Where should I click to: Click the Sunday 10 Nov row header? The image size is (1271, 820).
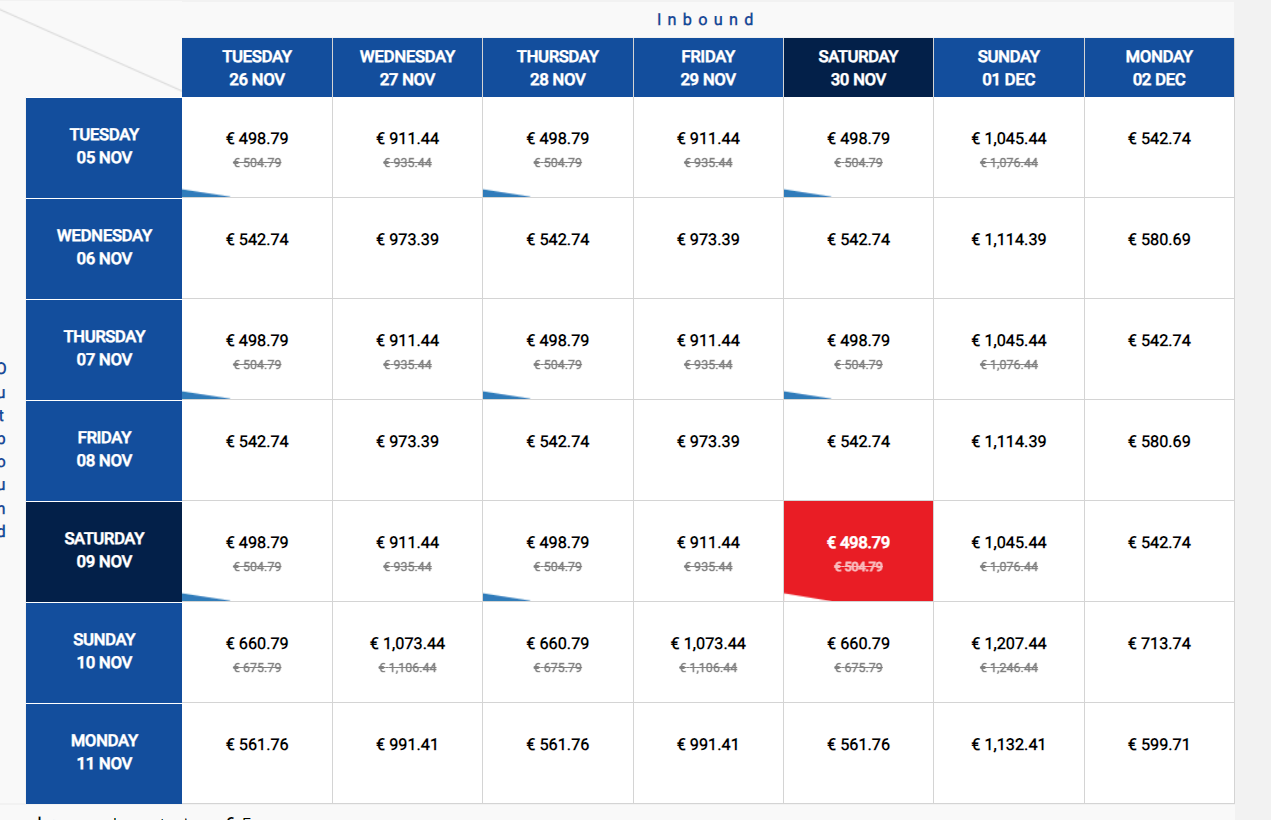pos(104,652)
